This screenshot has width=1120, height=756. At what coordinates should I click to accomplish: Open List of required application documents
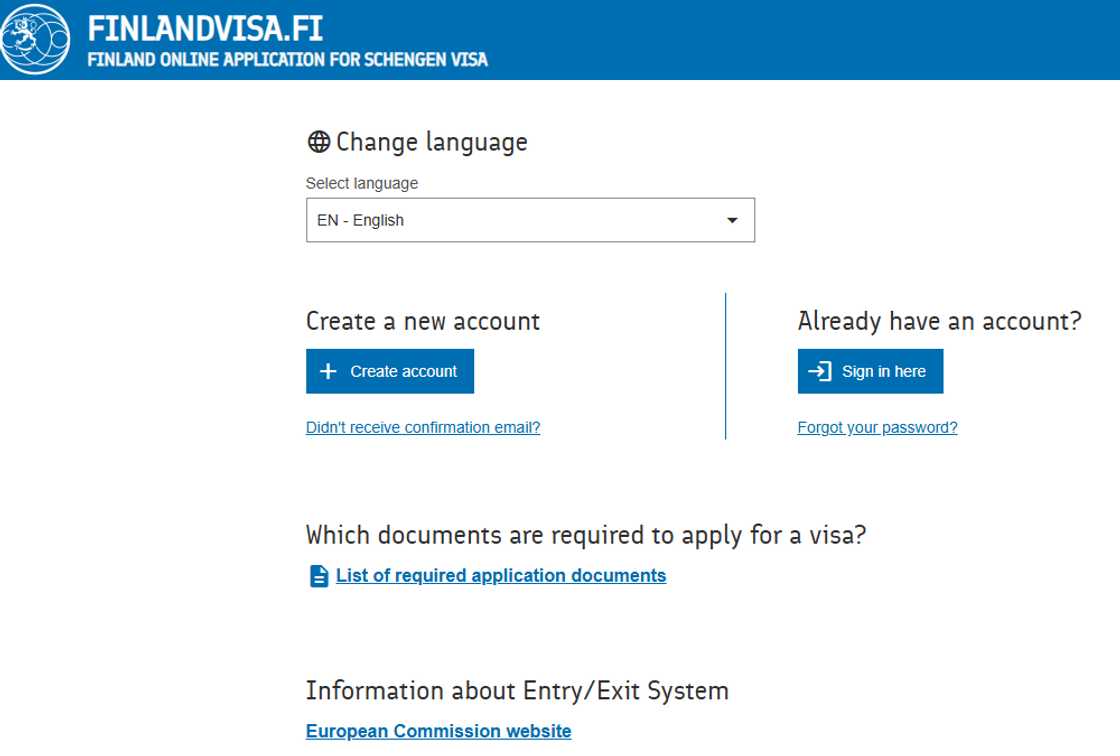[500, 575]
